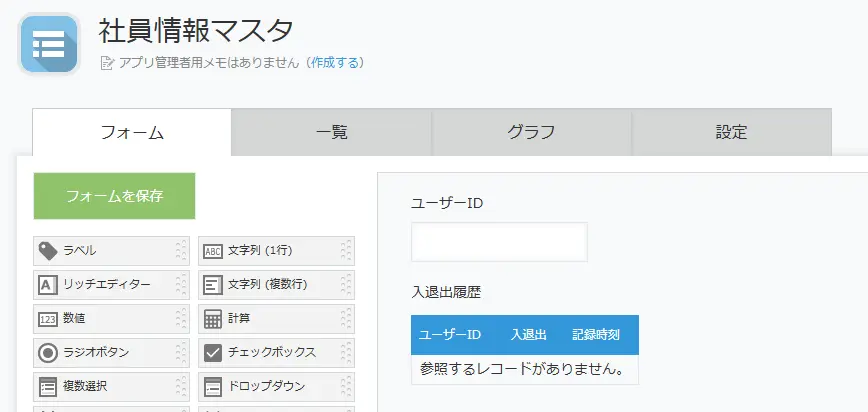The height and width of the screenshot is (412, 868).
Task: Click the ユーザーID input field
Action: click(x=499, y=242)
